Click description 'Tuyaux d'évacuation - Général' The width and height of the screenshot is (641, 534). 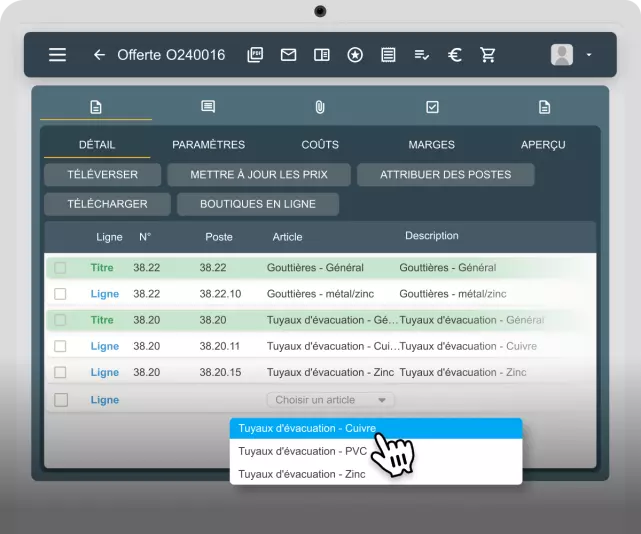(472, 320)
